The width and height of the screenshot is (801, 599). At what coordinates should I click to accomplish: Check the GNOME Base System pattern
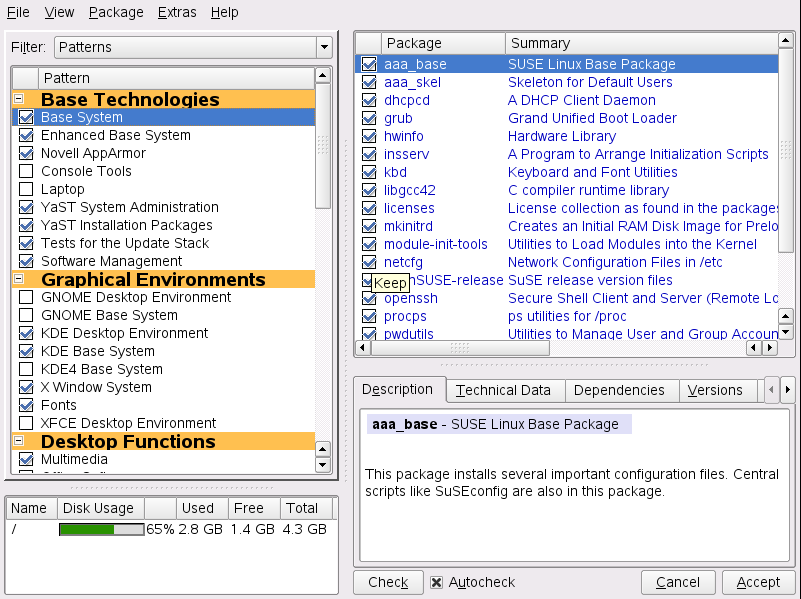[26, 315]
